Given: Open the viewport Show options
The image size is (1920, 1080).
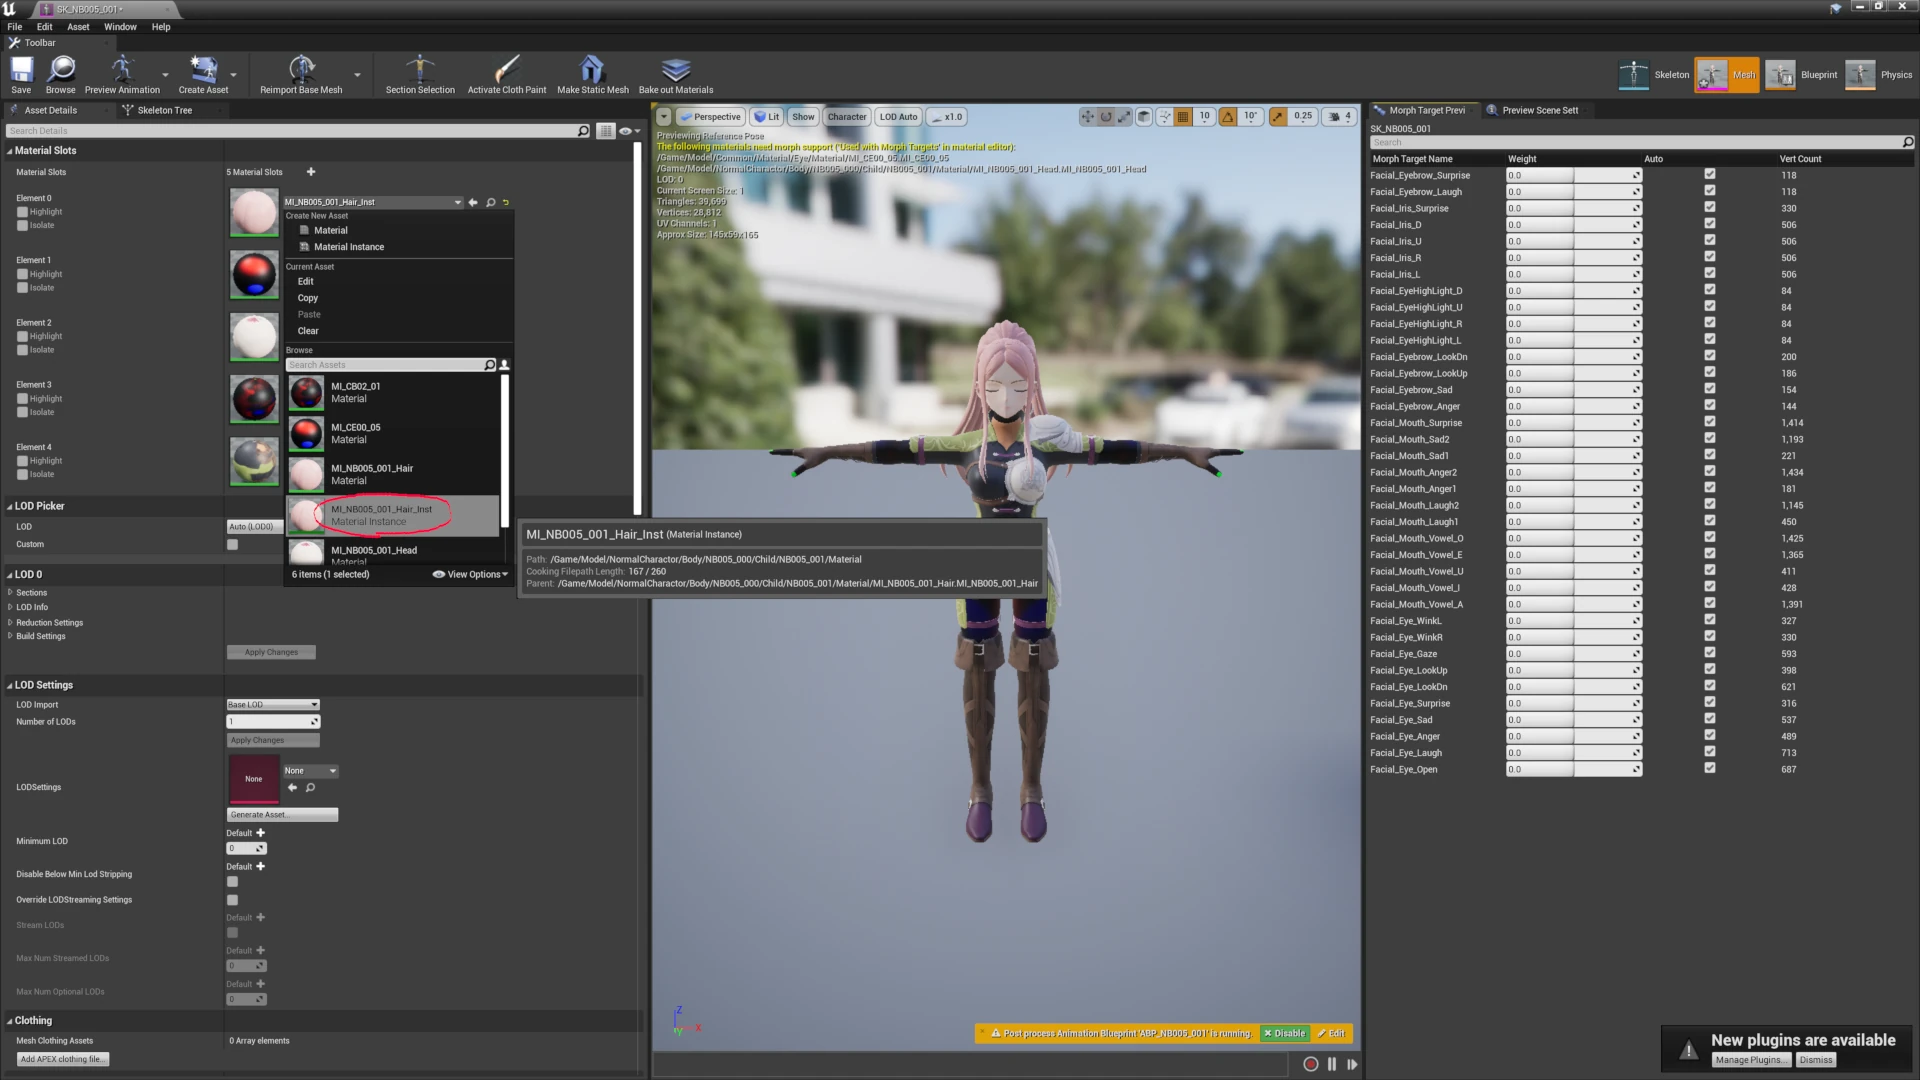Looking at the screenshot, I should click(x=803, y=117).
